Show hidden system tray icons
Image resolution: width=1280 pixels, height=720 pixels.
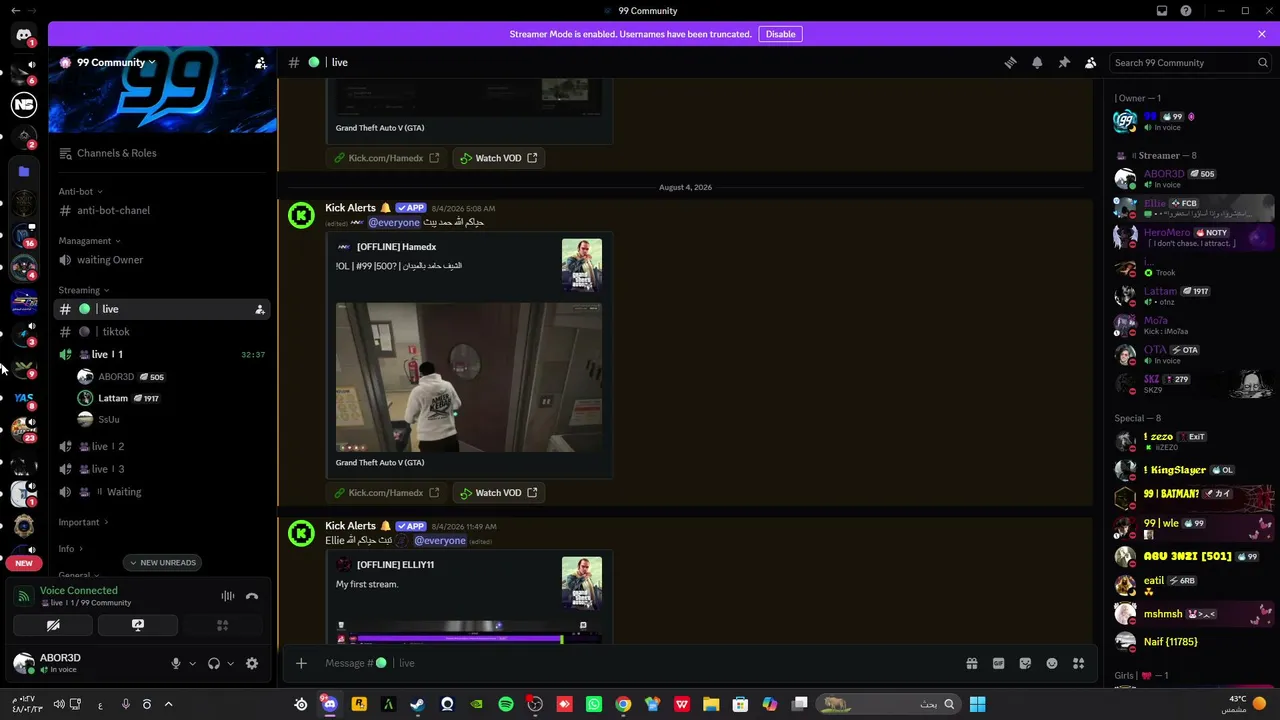coord(168,704)
